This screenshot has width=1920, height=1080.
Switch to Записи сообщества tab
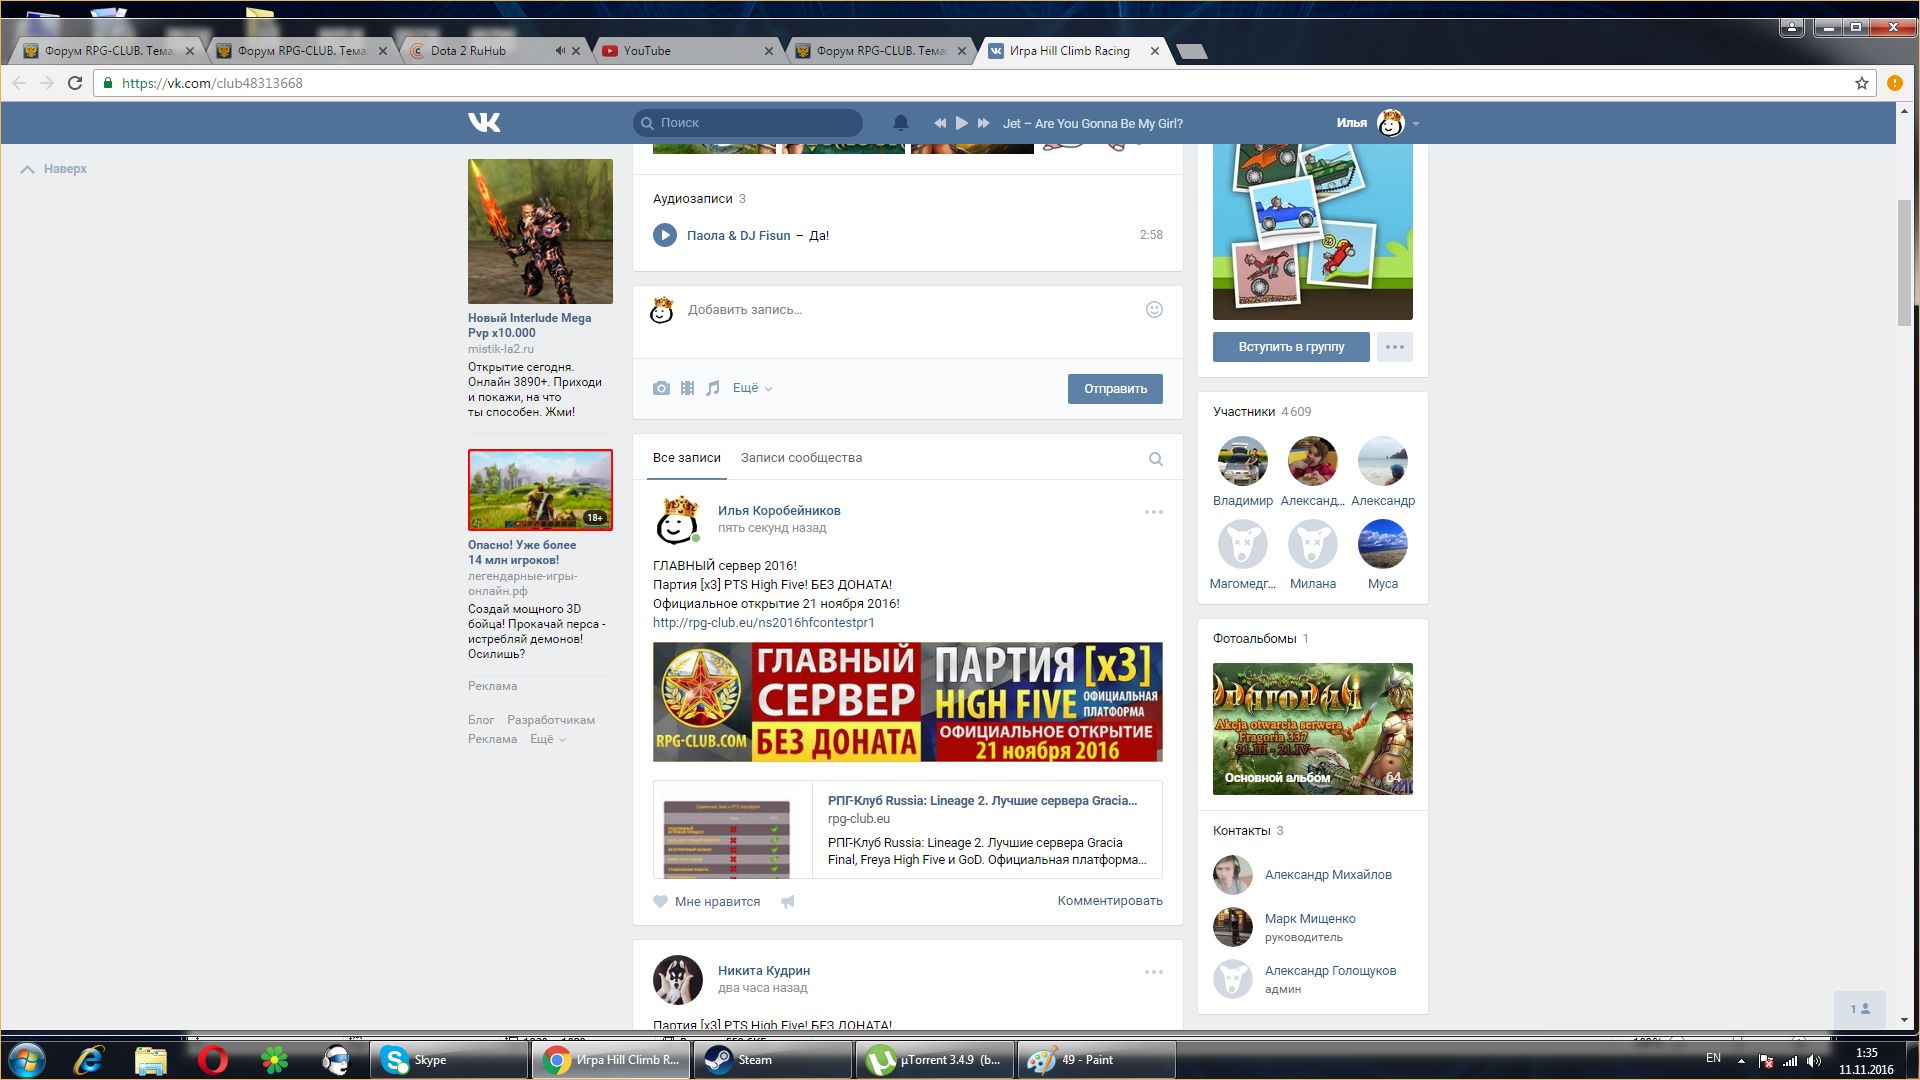click(801, 458)
